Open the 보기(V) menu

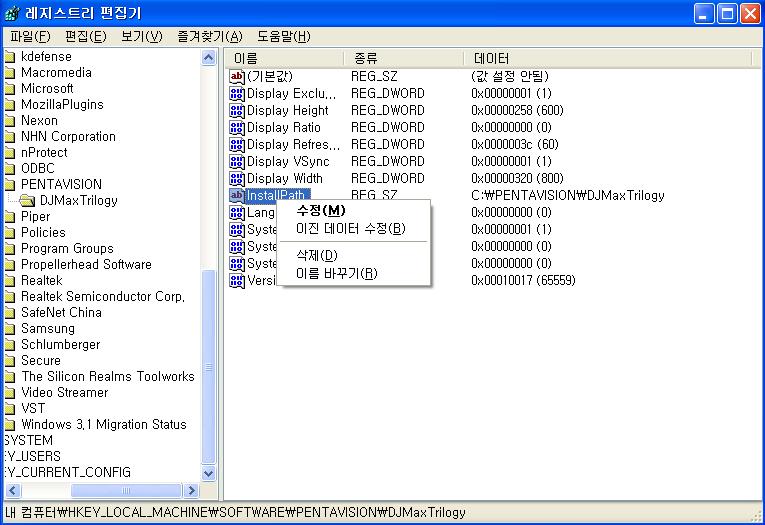pyautogui.click(x=142, y=37)
